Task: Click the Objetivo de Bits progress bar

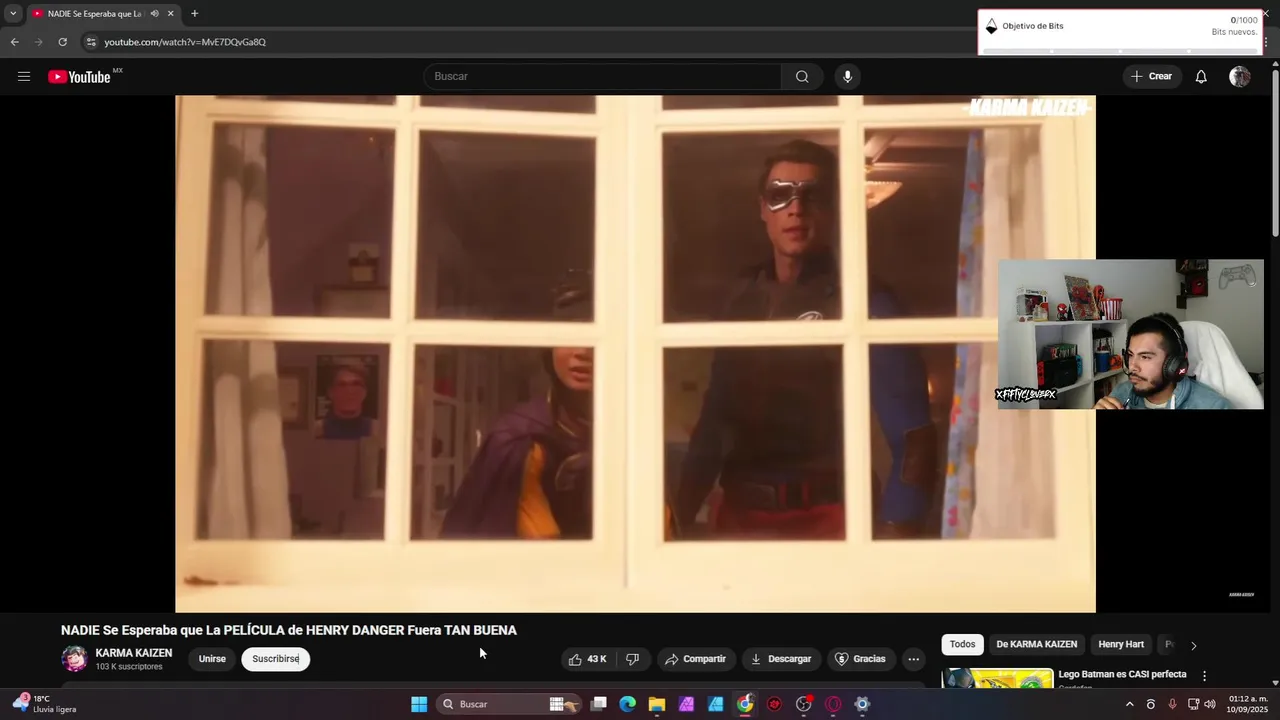Action: [1120, 50]
